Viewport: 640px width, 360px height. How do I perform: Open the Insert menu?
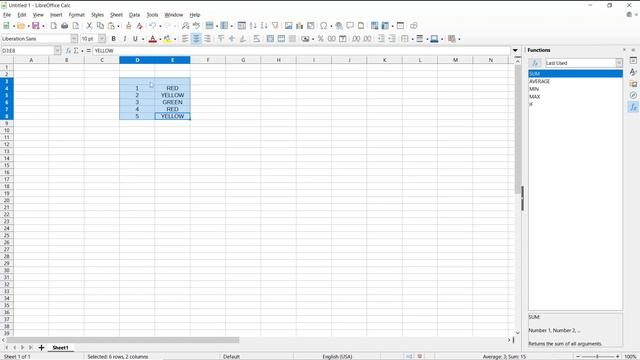(56, 15)
